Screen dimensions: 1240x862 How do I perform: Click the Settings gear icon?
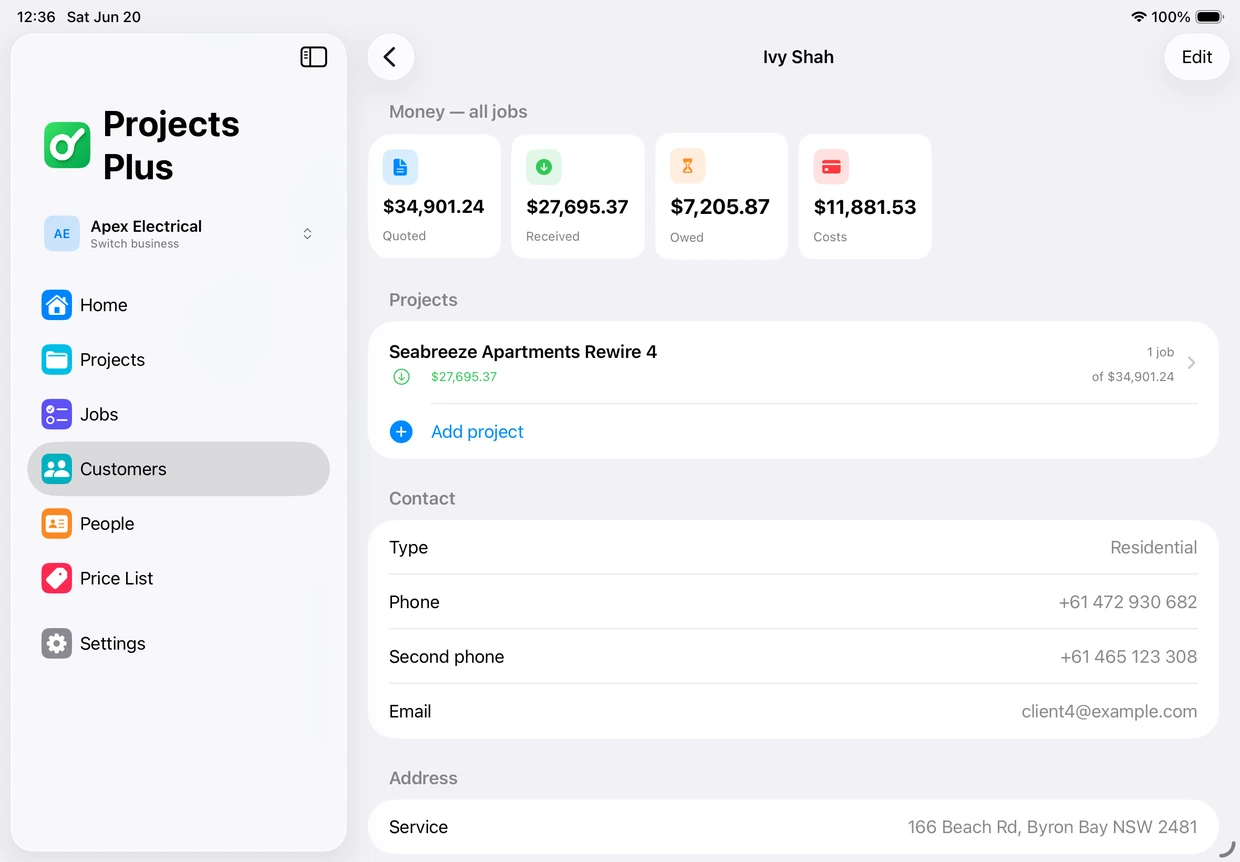click(x=56, y=643)
